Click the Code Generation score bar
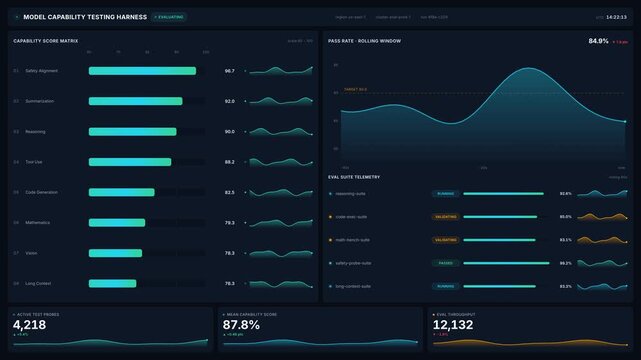This screenshot has width=641, height=360. 122,192
